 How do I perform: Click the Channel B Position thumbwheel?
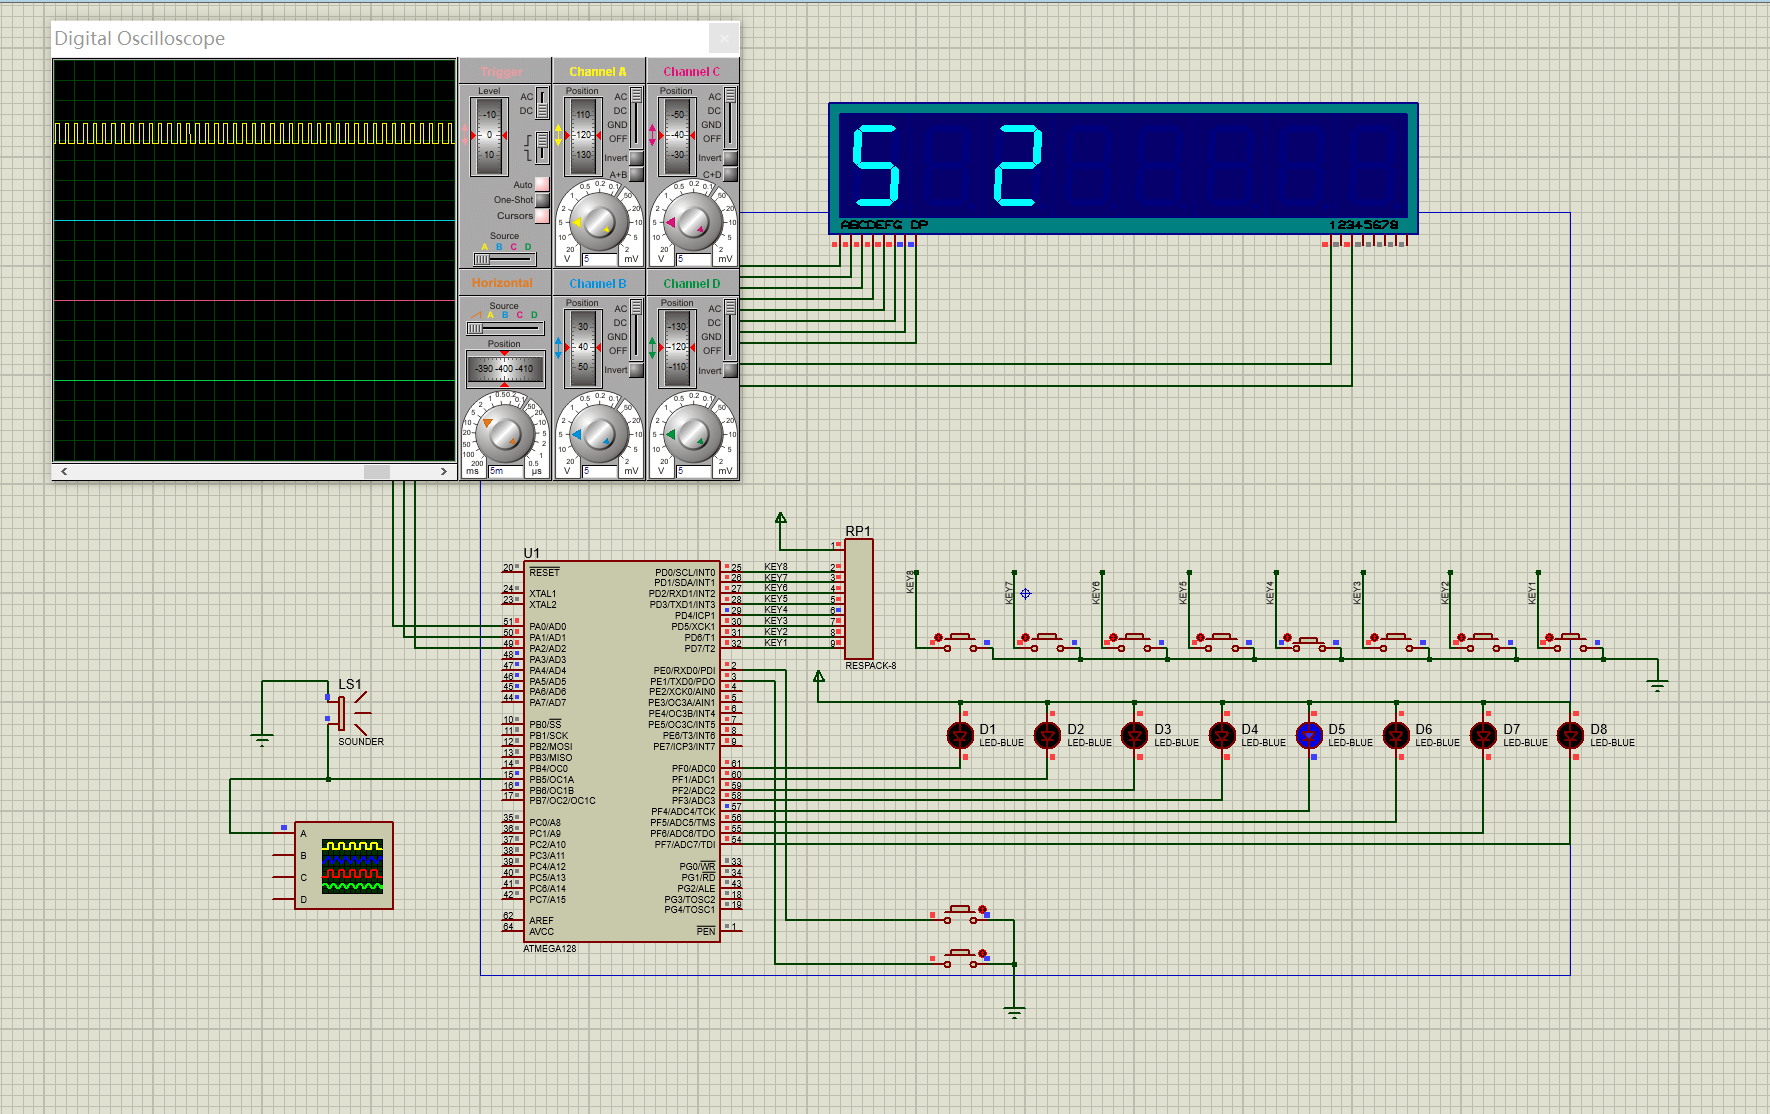[x=582, y=347]
